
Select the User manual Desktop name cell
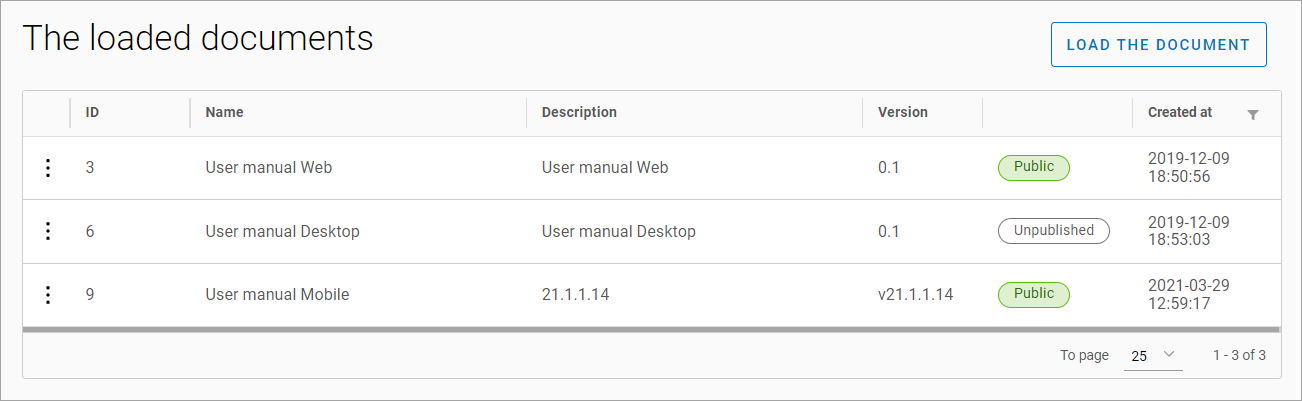click(x=282, y=232)
